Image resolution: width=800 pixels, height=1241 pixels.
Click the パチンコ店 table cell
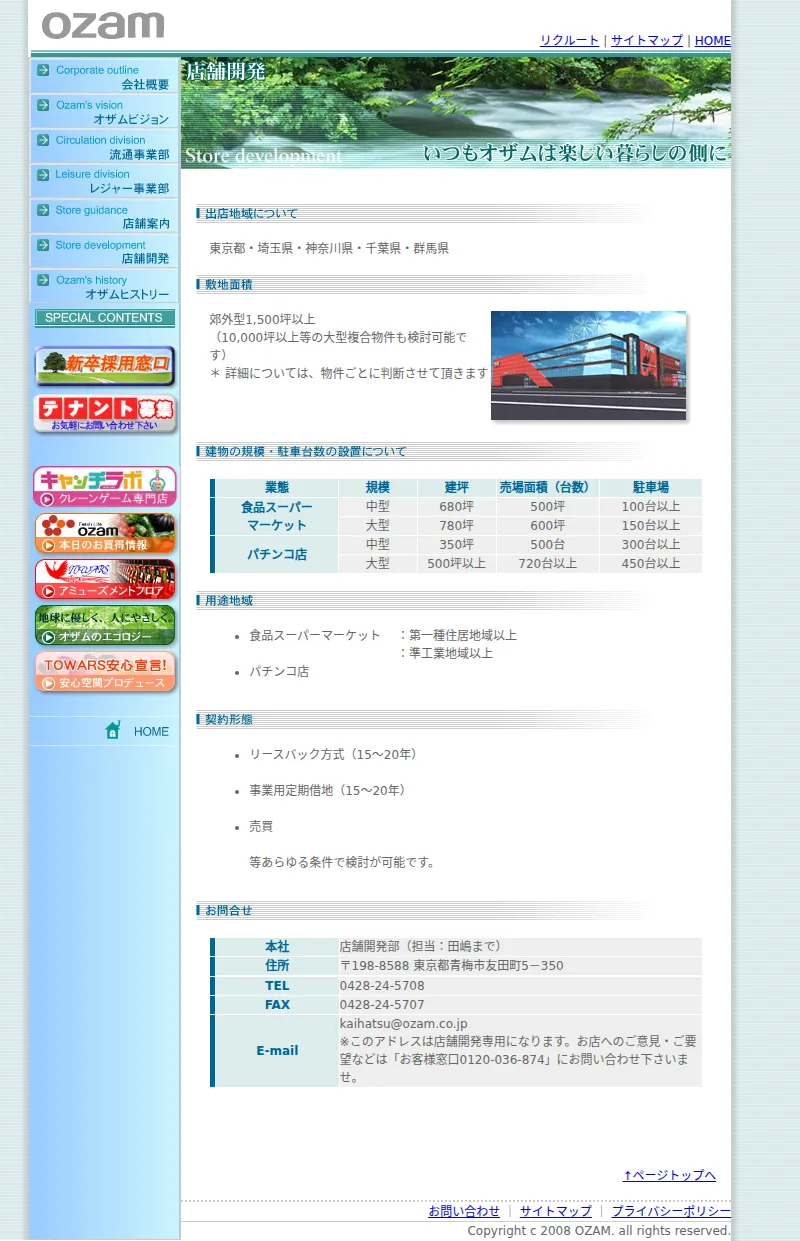pyautogui.click(x=276, y=554)
